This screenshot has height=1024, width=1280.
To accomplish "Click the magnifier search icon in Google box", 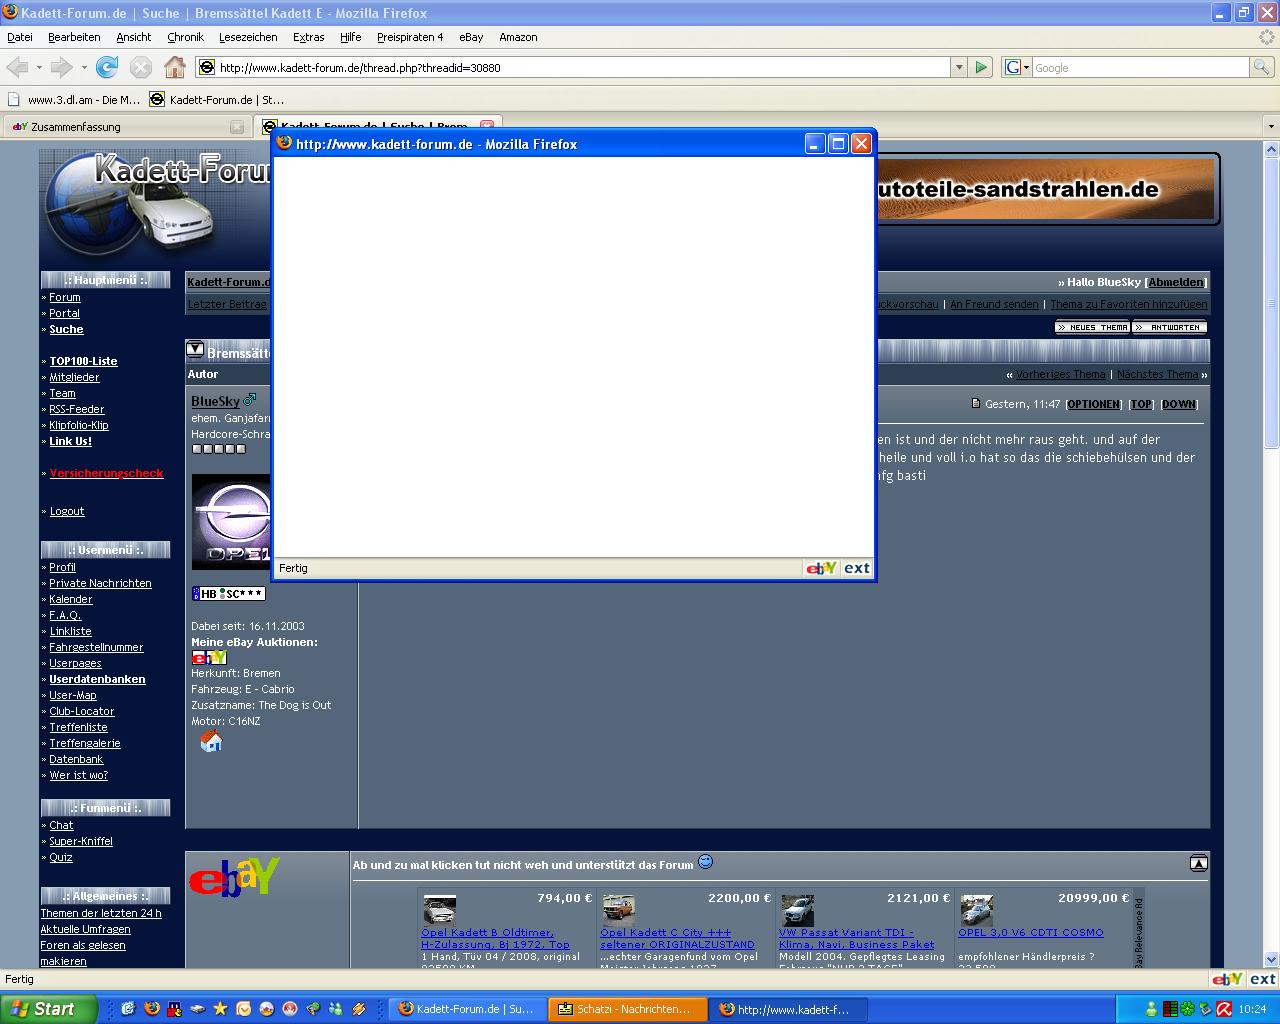I will pos(1262,67).
